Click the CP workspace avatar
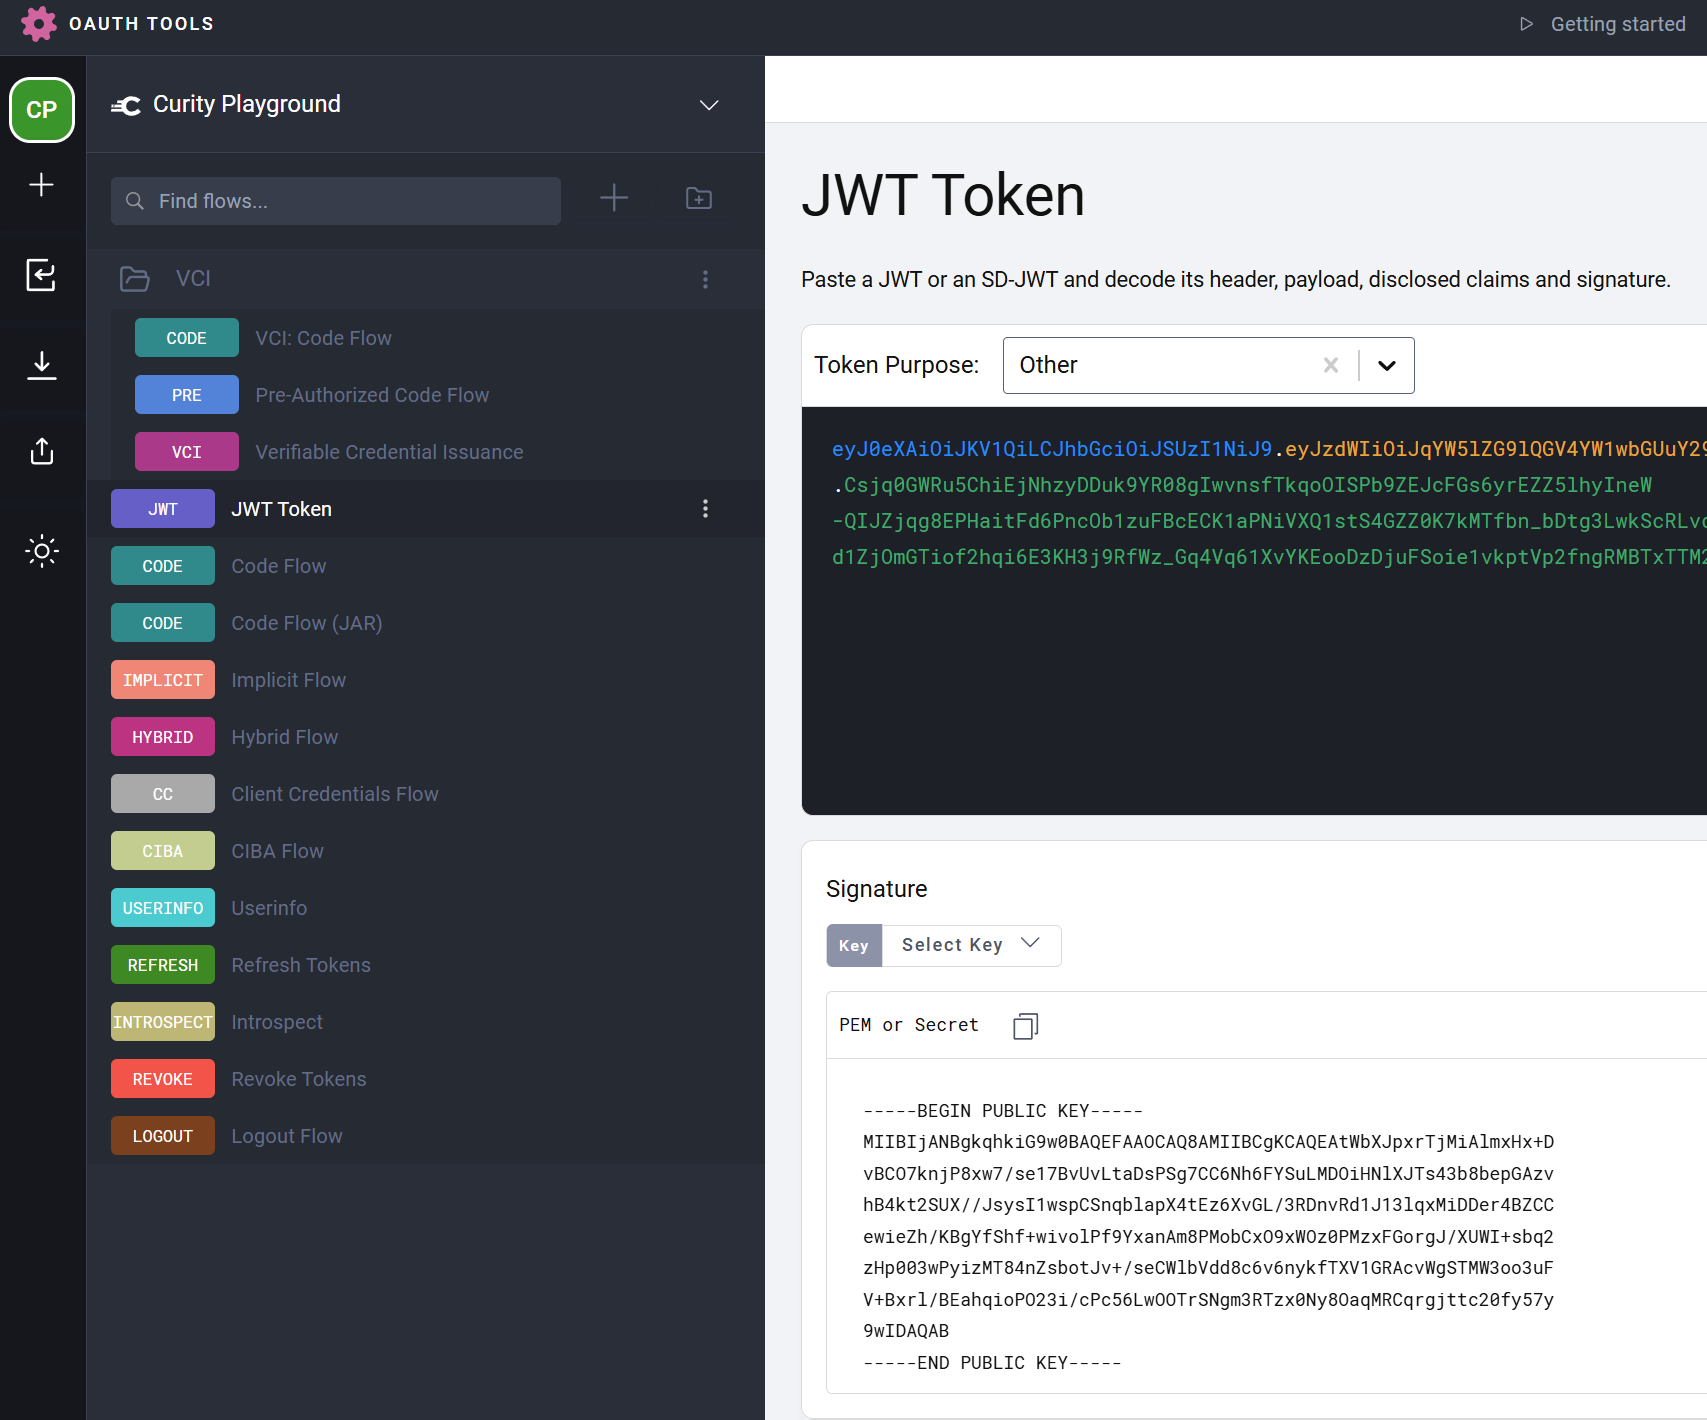1707x1420 pixels. (x=42, y=110)
